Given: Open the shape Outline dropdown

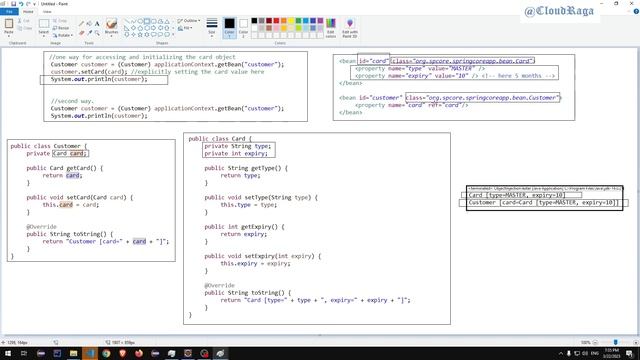Looking at the screenshot, I should click(x=189, y=21).
